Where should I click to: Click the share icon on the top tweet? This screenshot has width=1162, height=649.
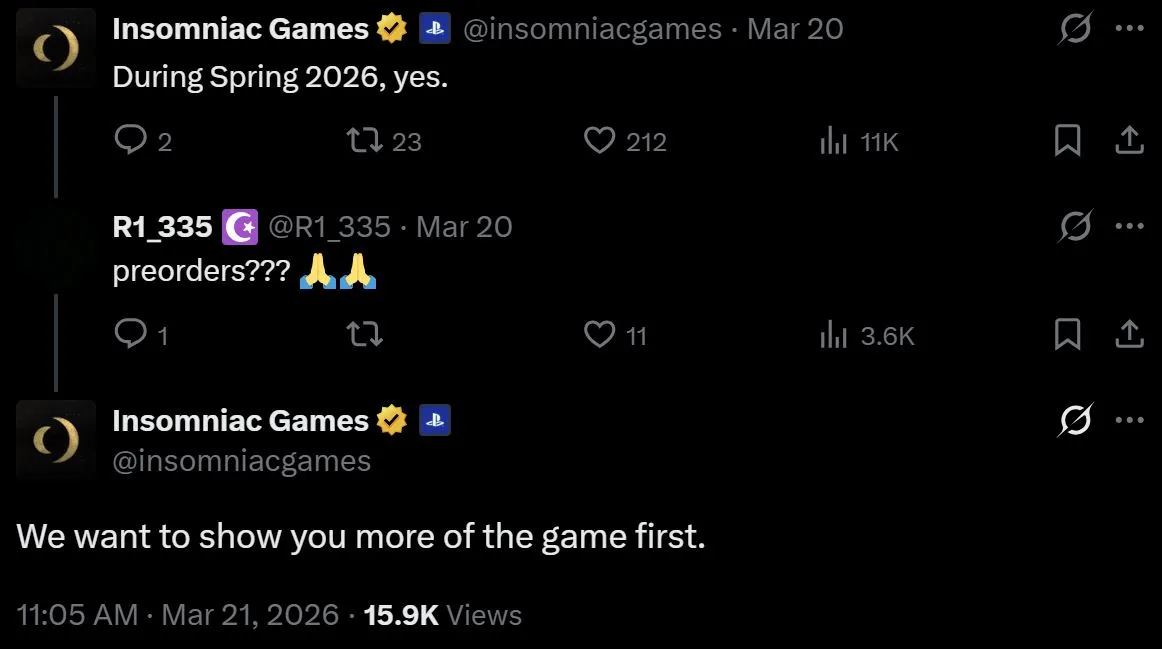(x=1128, y=141)
